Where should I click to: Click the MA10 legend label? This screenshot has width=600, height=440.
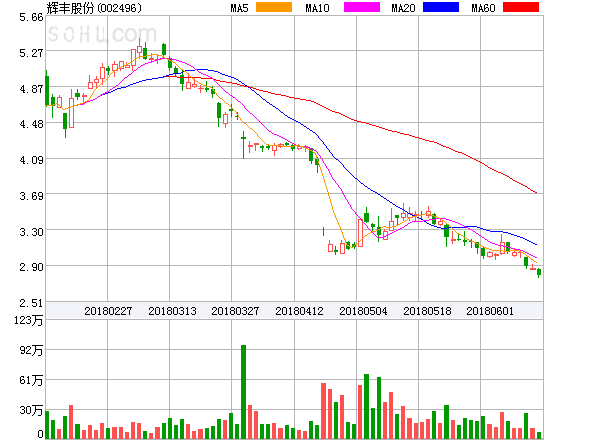(317, 8)
